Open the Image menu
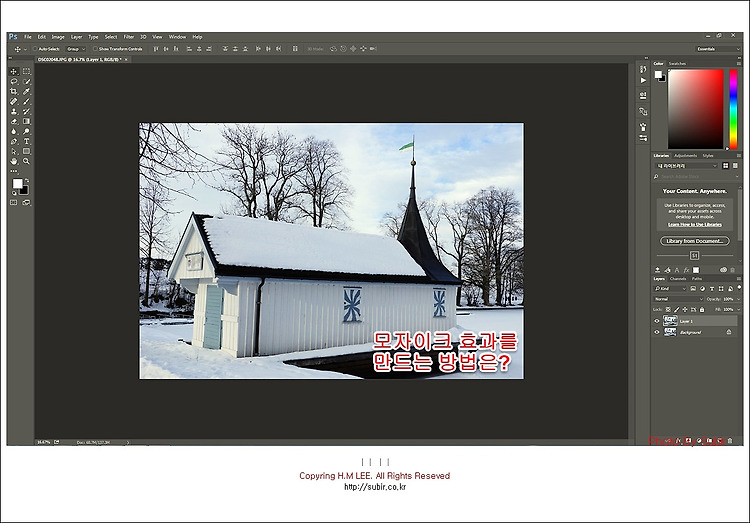 coord(58,37)
